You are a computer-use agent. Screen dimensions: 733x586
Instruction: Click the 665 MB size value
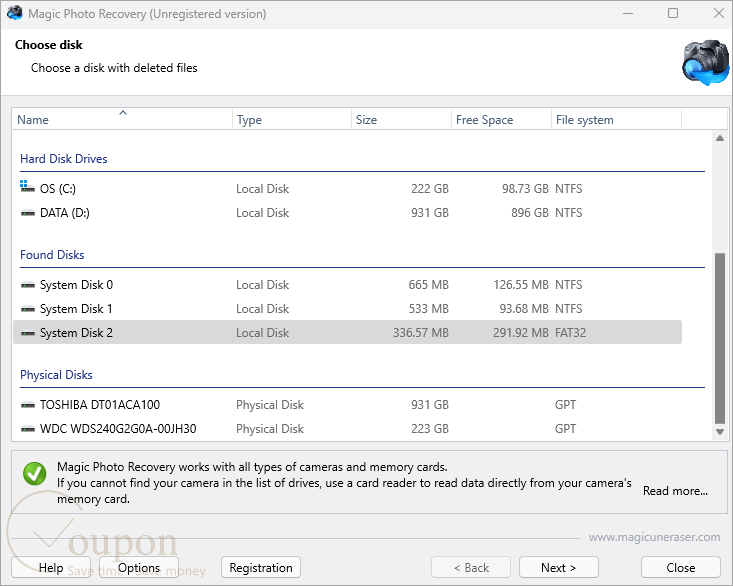tap(428, 285)
